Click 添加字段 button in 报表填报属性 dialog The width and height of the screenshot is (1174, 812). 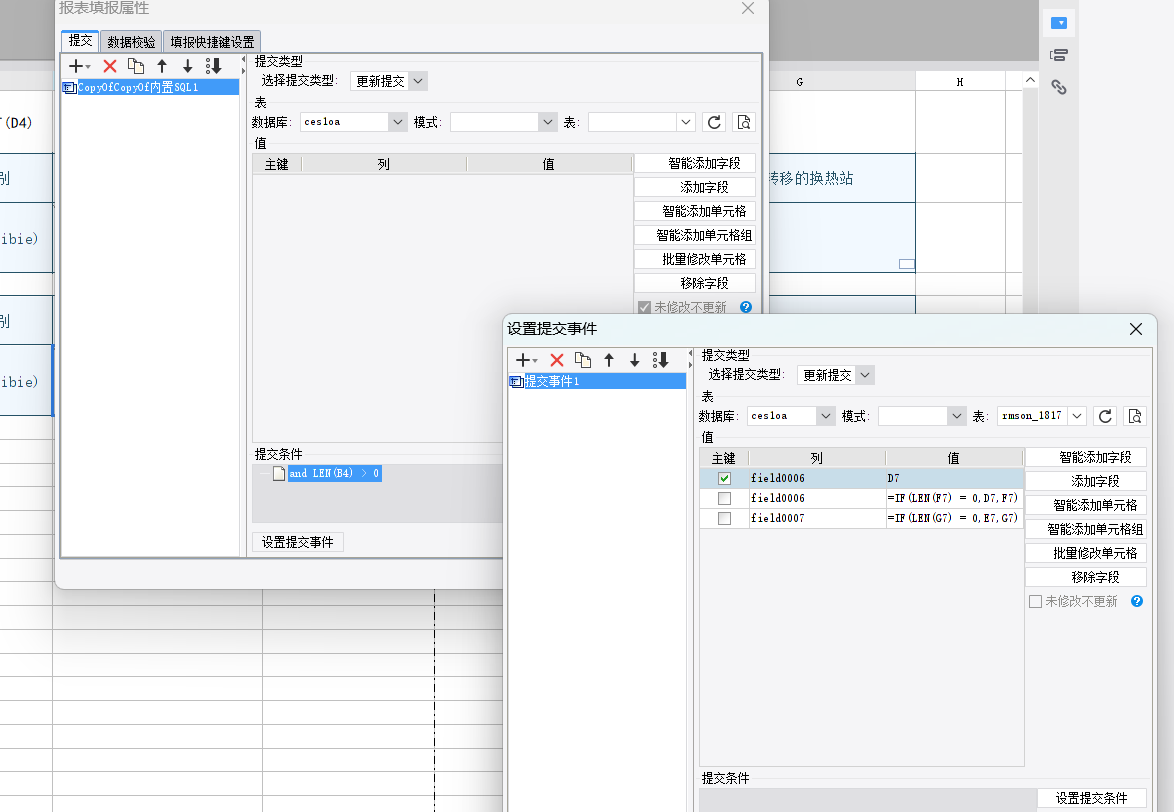tap(695, 187)
